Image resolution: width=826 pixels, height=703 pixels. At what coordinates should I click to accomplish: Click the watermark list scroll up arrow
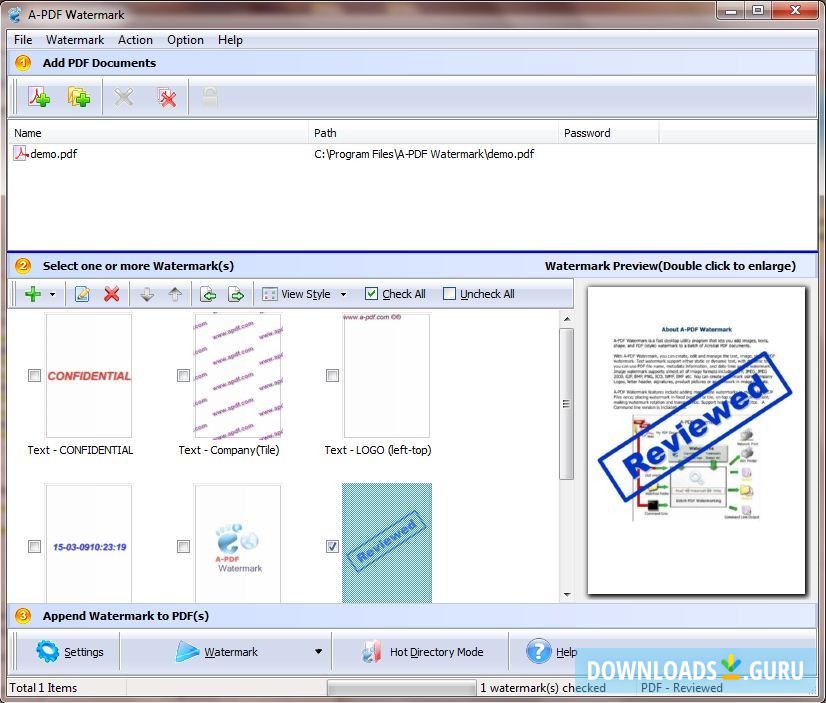point(567,319)
